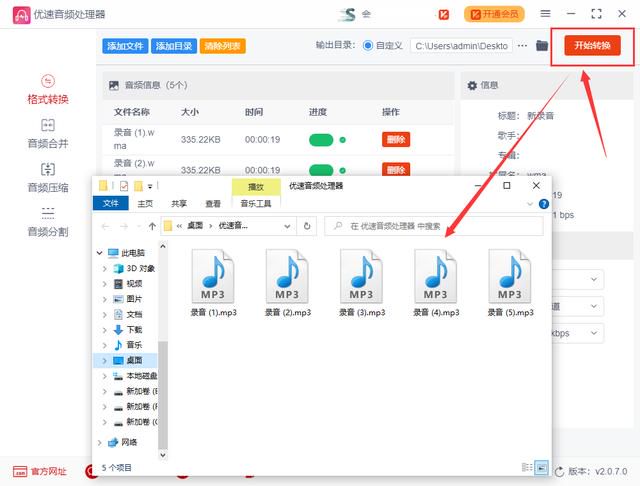640x486 pixels.
Task: Collapse the 此电脑 tree node
Action: coord(99,253)
